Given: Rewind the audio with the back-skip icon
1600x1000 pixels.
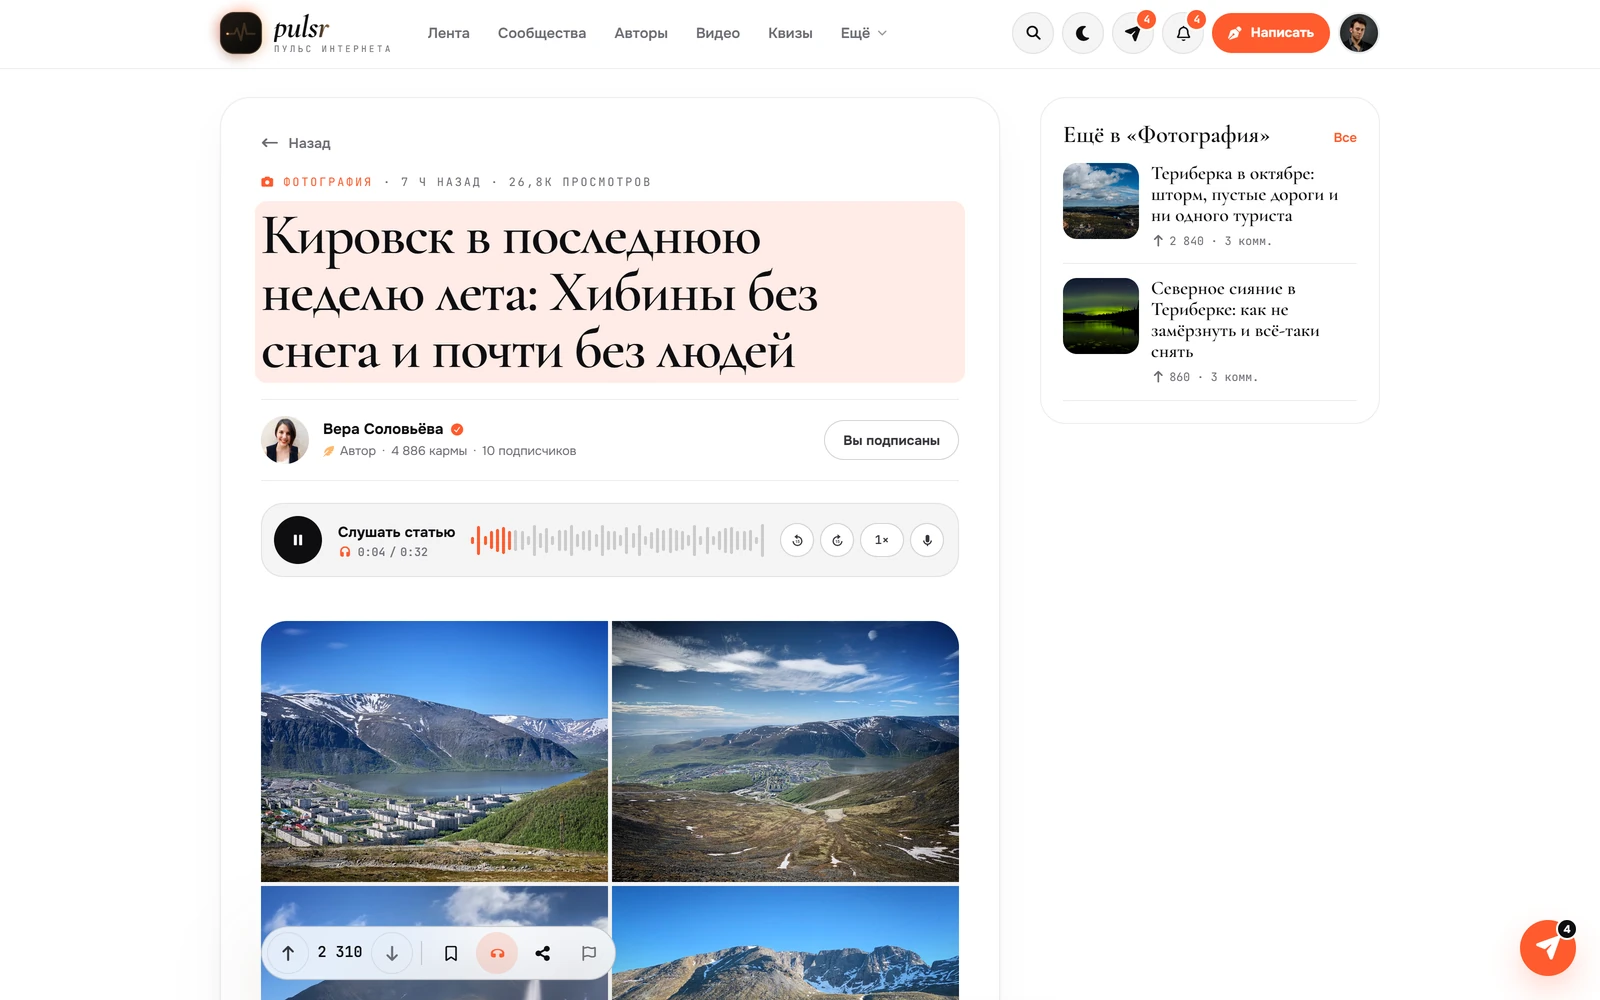Looking at the screenshot, I should point(797,540).
